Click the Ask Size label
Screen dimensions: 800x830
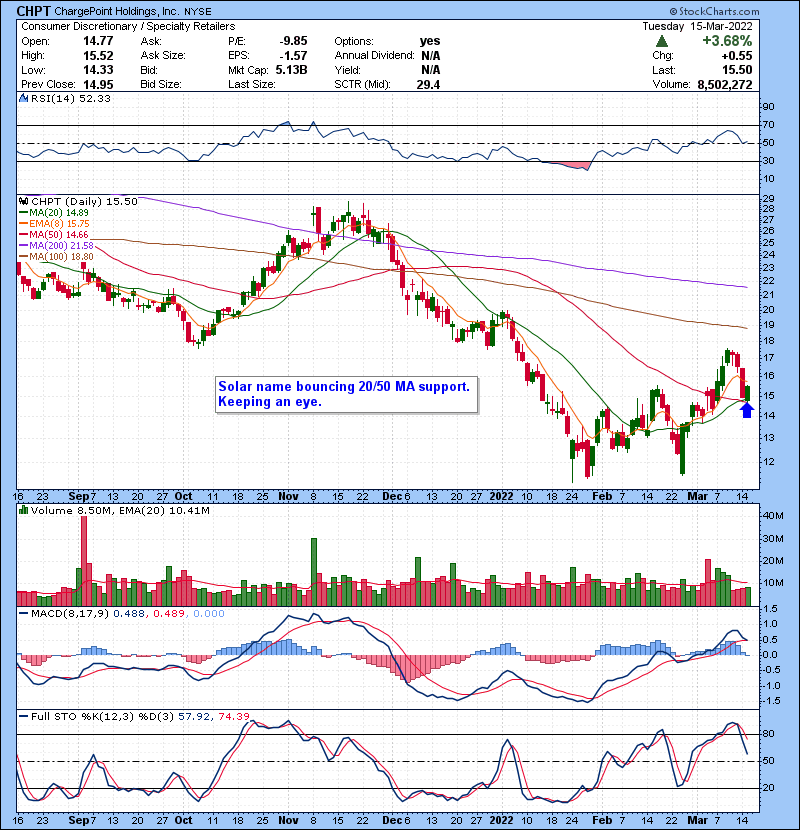pyautogui.click(x=163, y=56)
